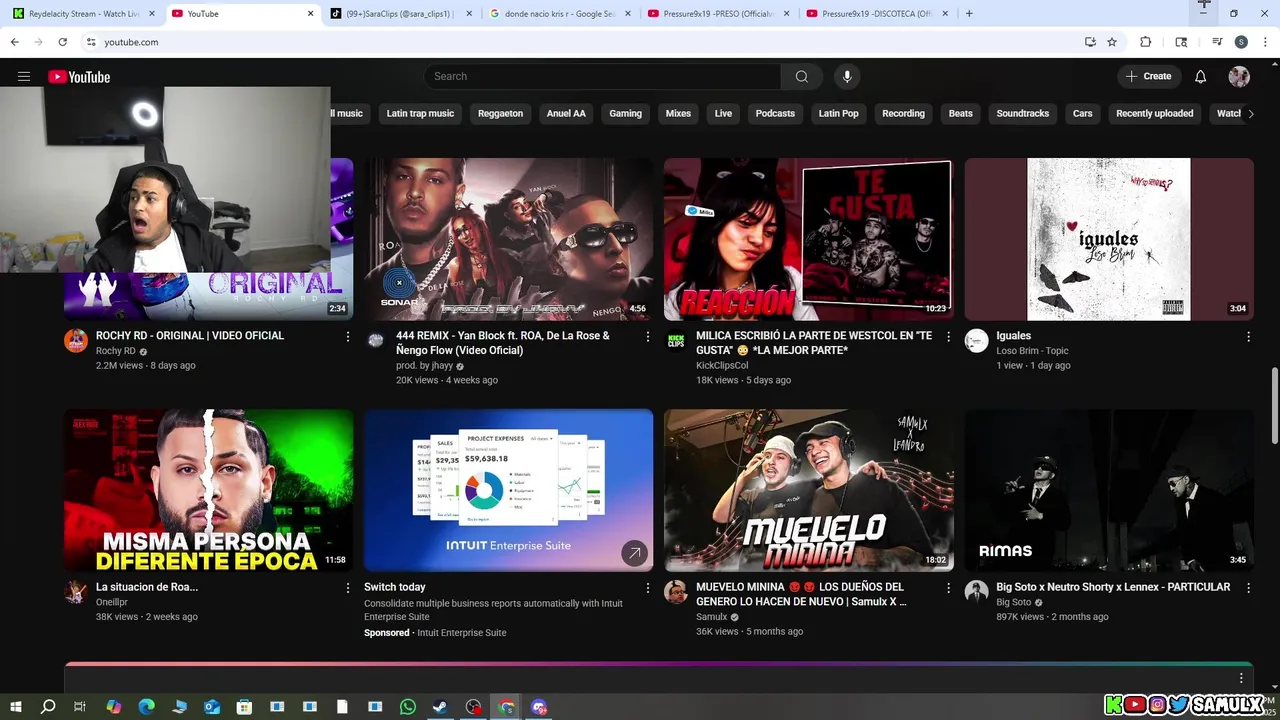
Task: Select the Gaming filter chip
Action: coord(626,114)
